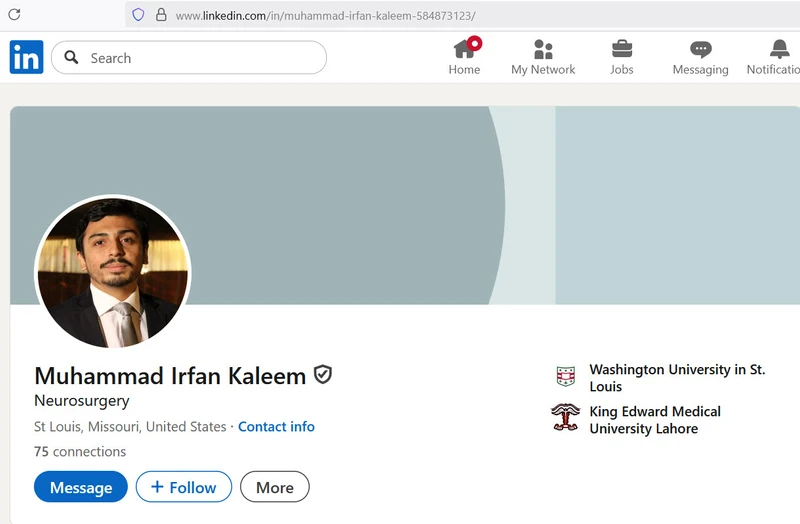Expand the More options button

(275, 487)
